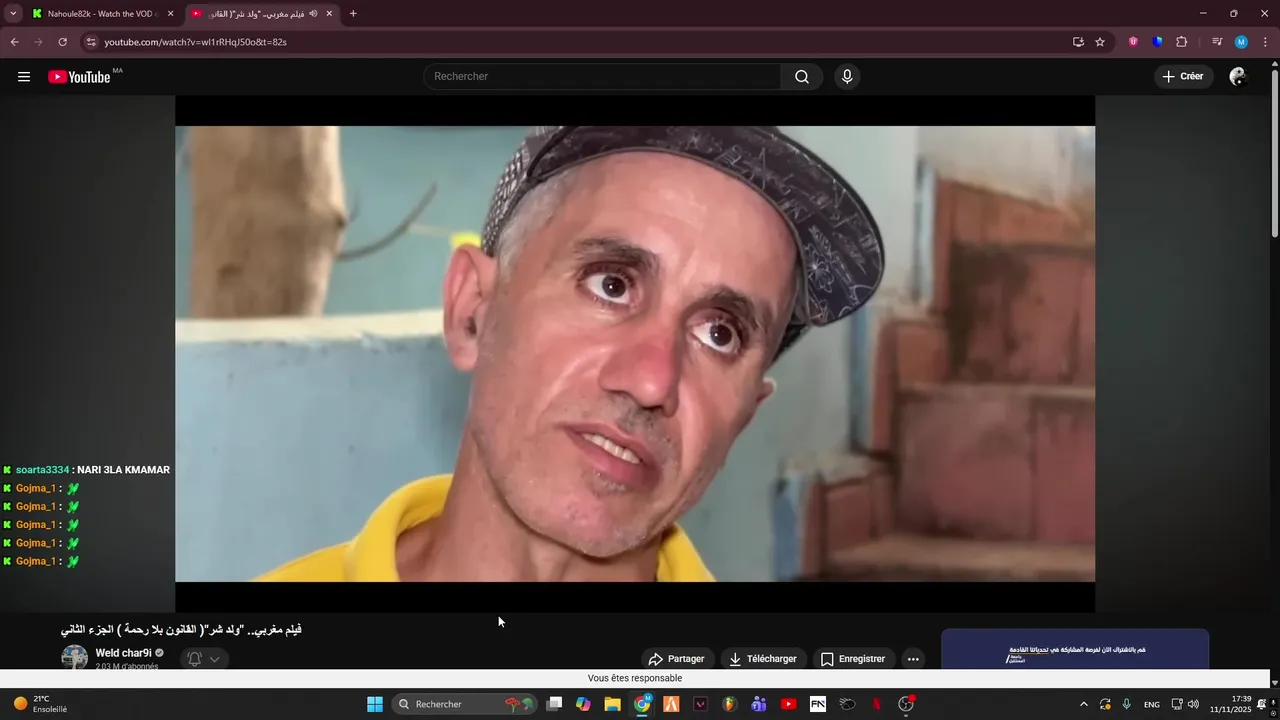This screenshot has height=720, width=1280.
Task: Open the Weld char9i channel name
Action: [123, 653]
